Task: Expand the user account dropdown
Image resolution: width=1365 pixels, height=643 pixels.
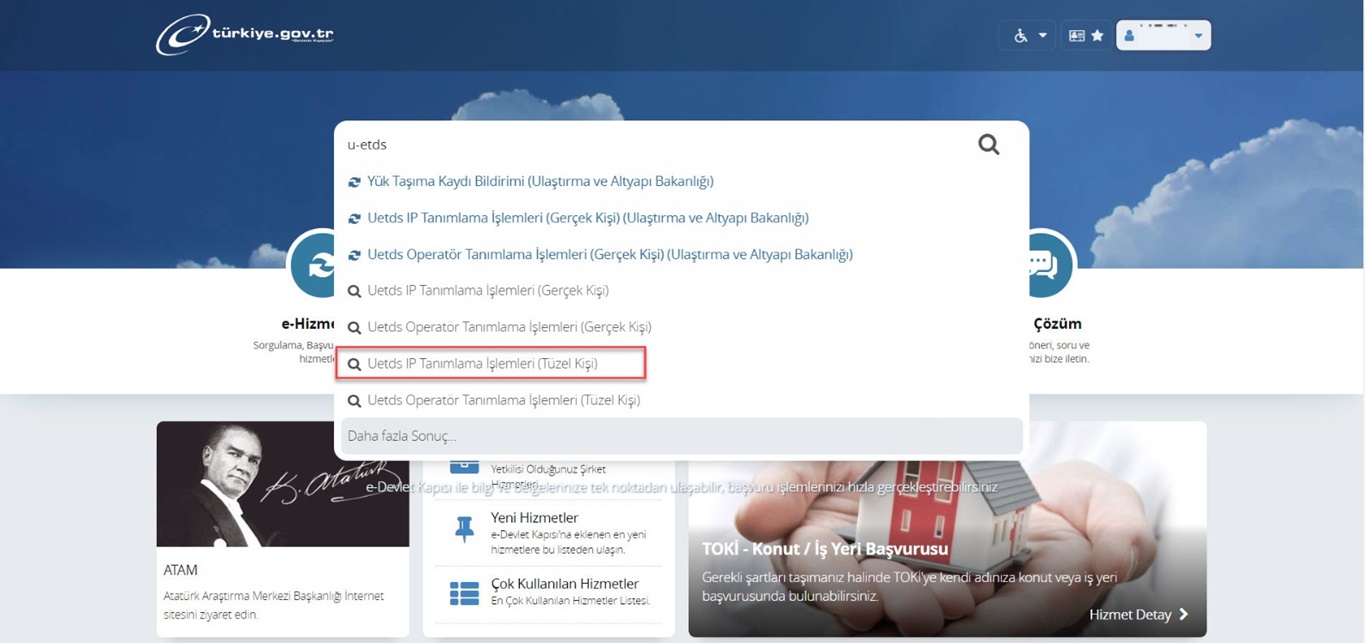Action: [1163, 36]
